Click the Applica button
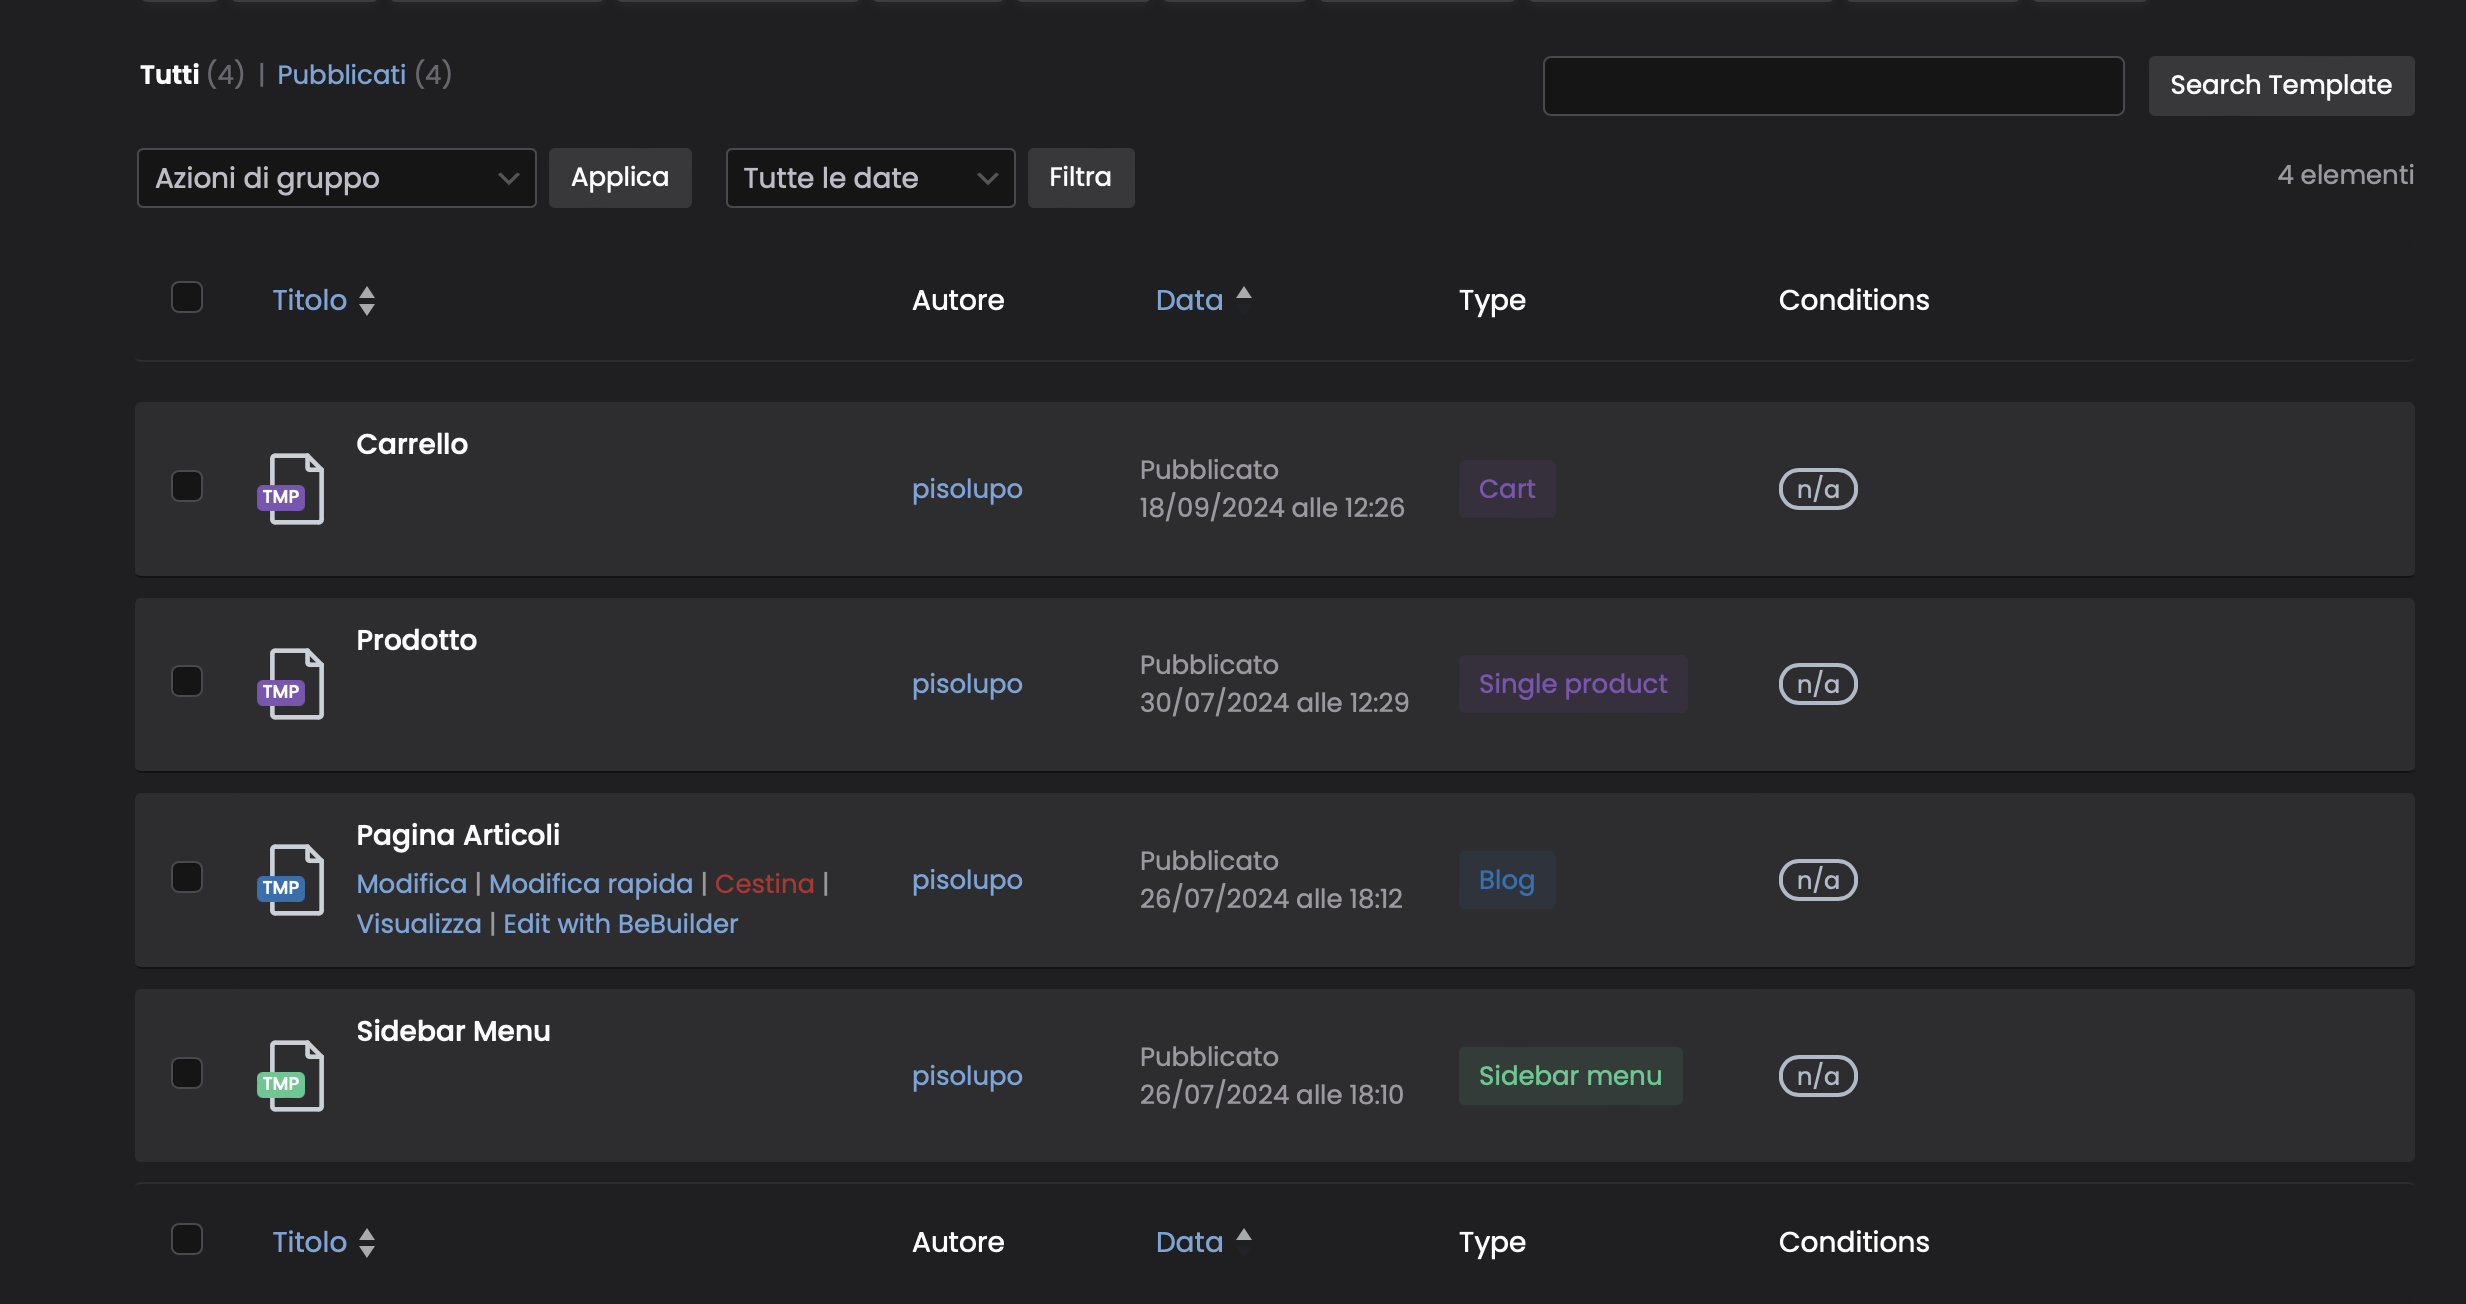This screenshot has height=1304, width=2466. point(620,178)
